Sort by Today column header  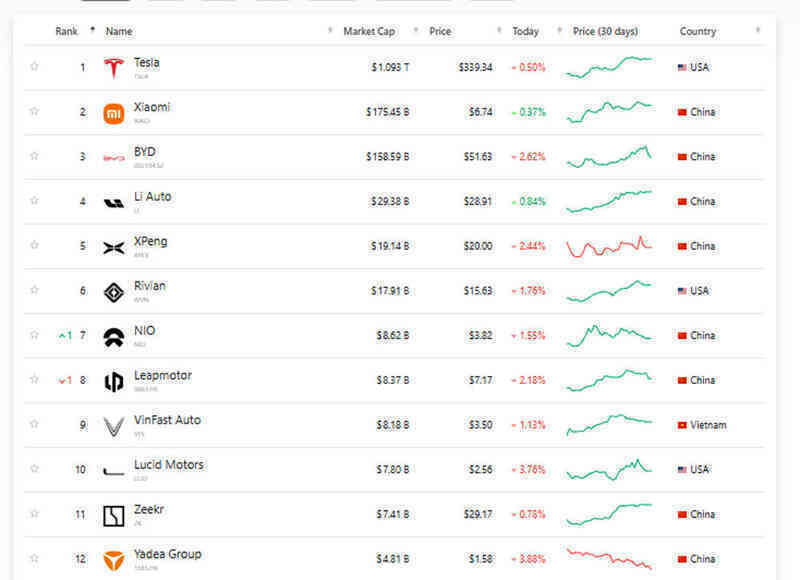526,31
